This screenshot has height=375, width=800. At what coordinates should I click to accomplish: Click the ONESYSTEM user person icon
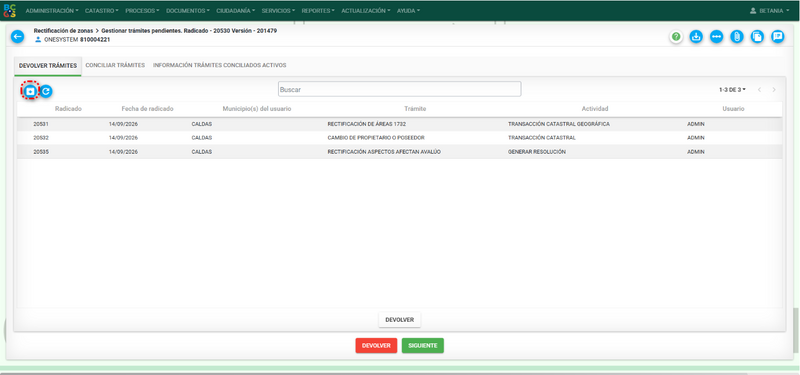pos(38,39)
